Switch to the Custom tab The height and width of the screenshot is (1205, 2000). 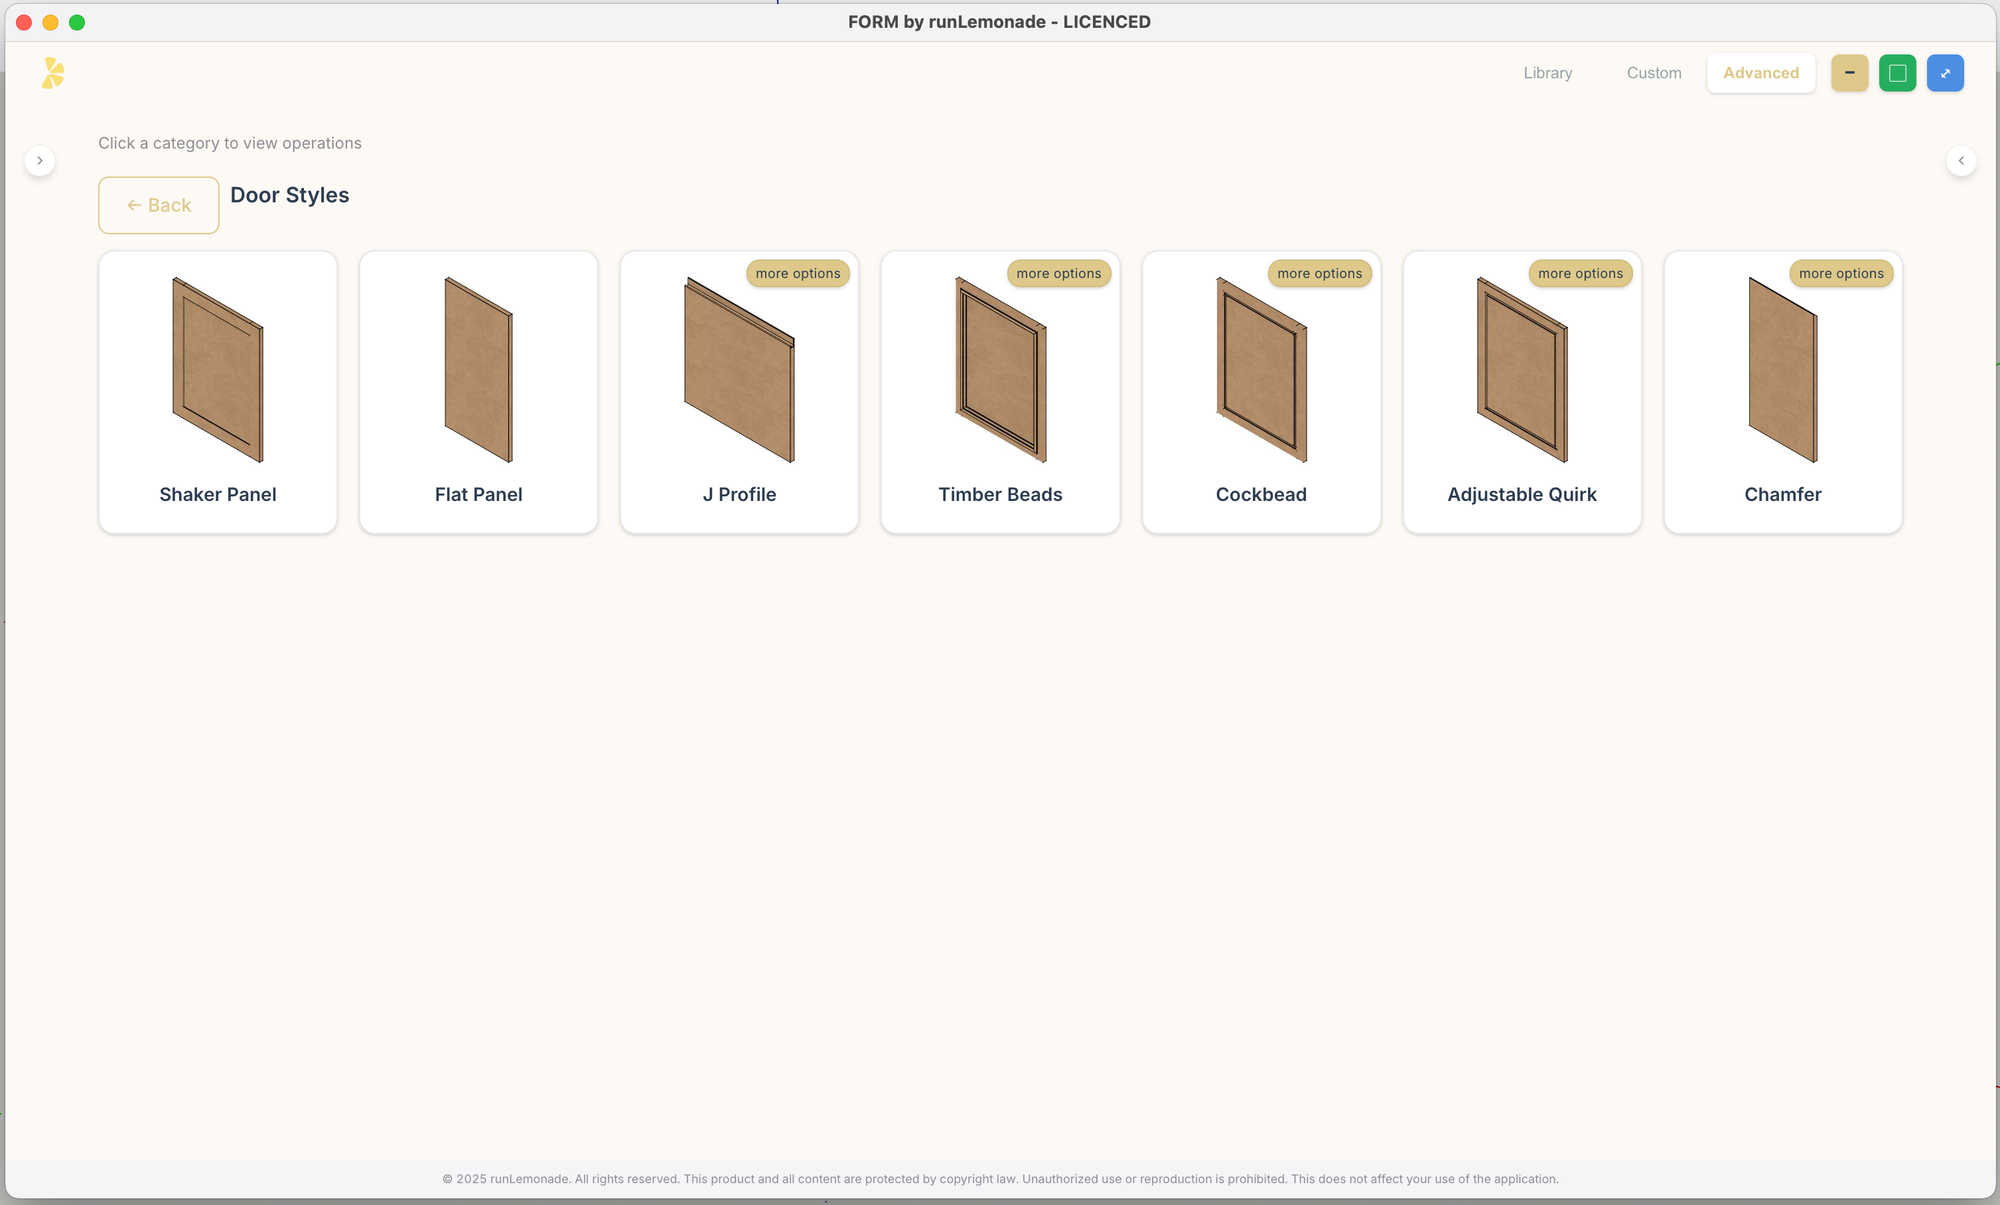1653,73
